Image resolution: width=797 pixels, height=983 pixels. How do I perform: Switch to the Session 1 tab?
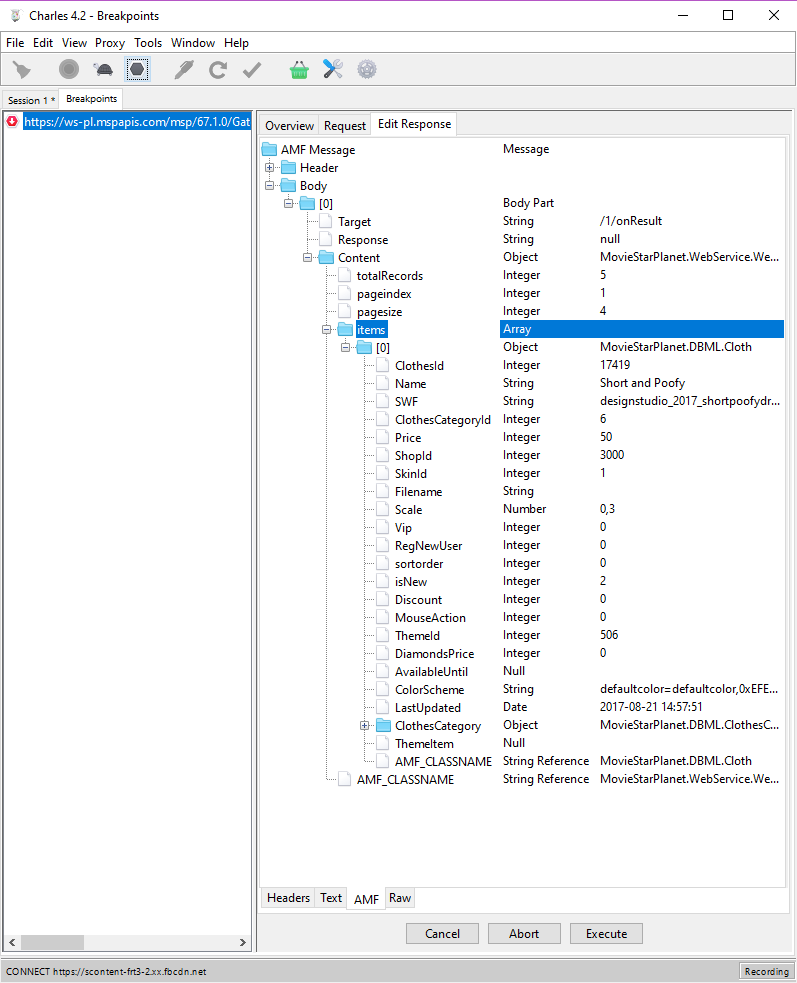[x=31, y=100]
